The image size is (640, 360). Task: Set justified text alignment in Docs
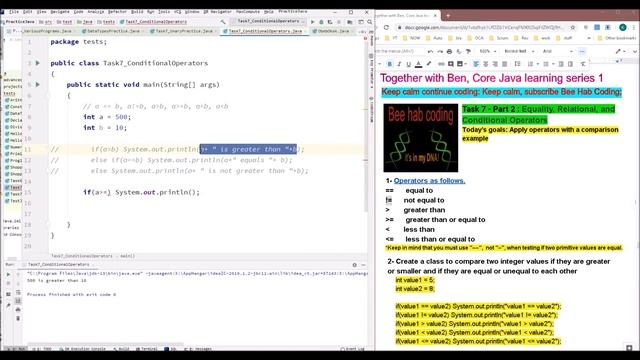click(x=504, y=64)
